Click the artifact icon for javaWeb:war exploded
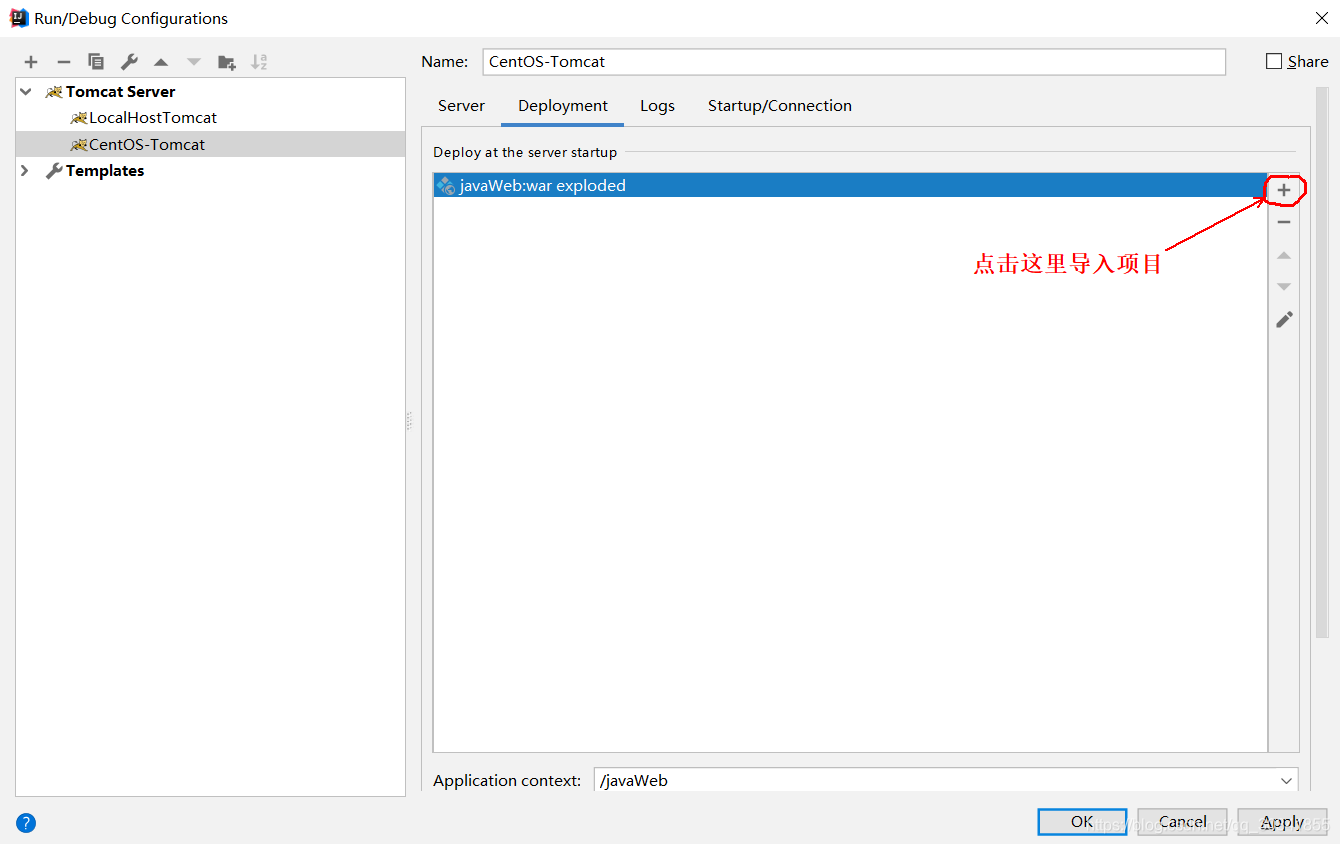Image resolution: width=1340 pixels, height=844 pixels. (446, 185)
